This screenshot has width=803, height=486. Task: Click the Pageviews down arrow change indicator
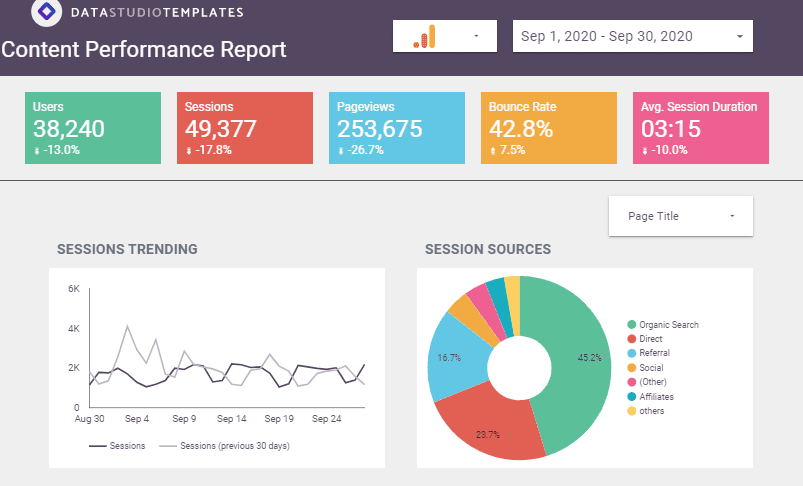341,151
